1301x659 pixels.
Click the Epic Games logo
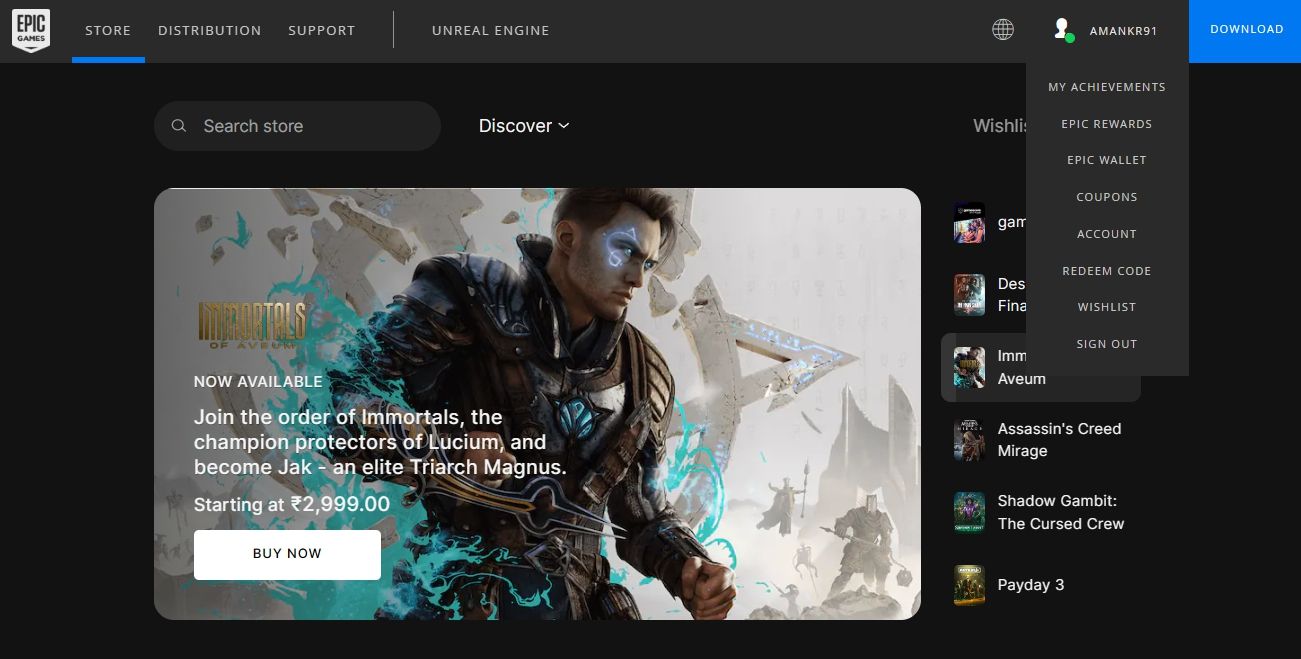pyautogui.click(x=31, y=31)
